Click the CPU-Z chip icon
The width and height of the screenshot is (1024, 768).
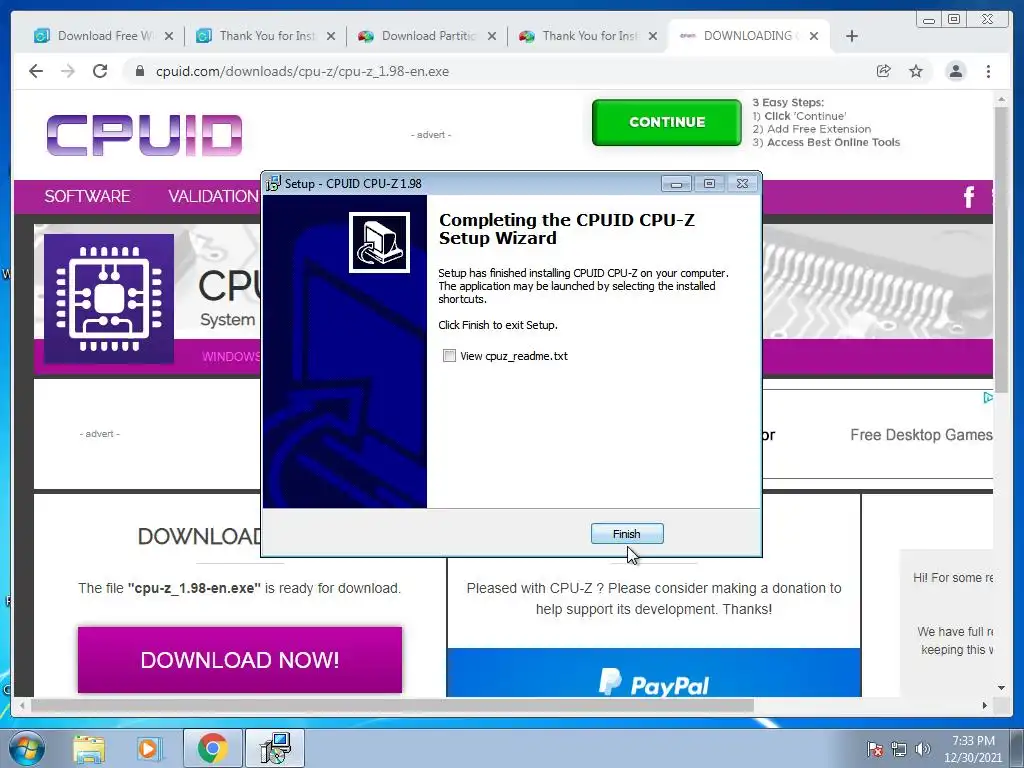tap(109, 298)
